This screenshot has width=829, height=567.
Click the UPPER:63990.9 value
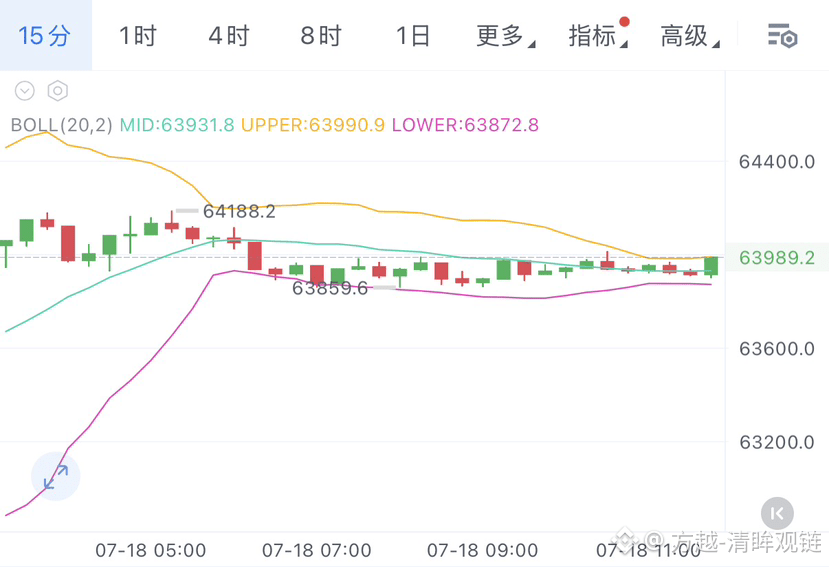[313, 125]
